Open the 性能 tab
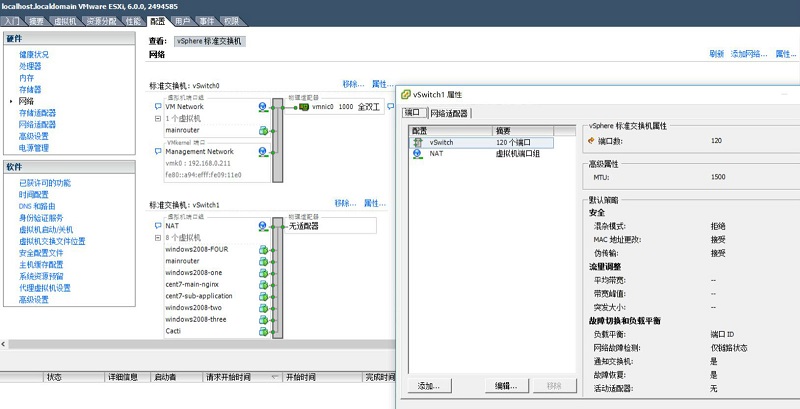 [x=133, y=21]
